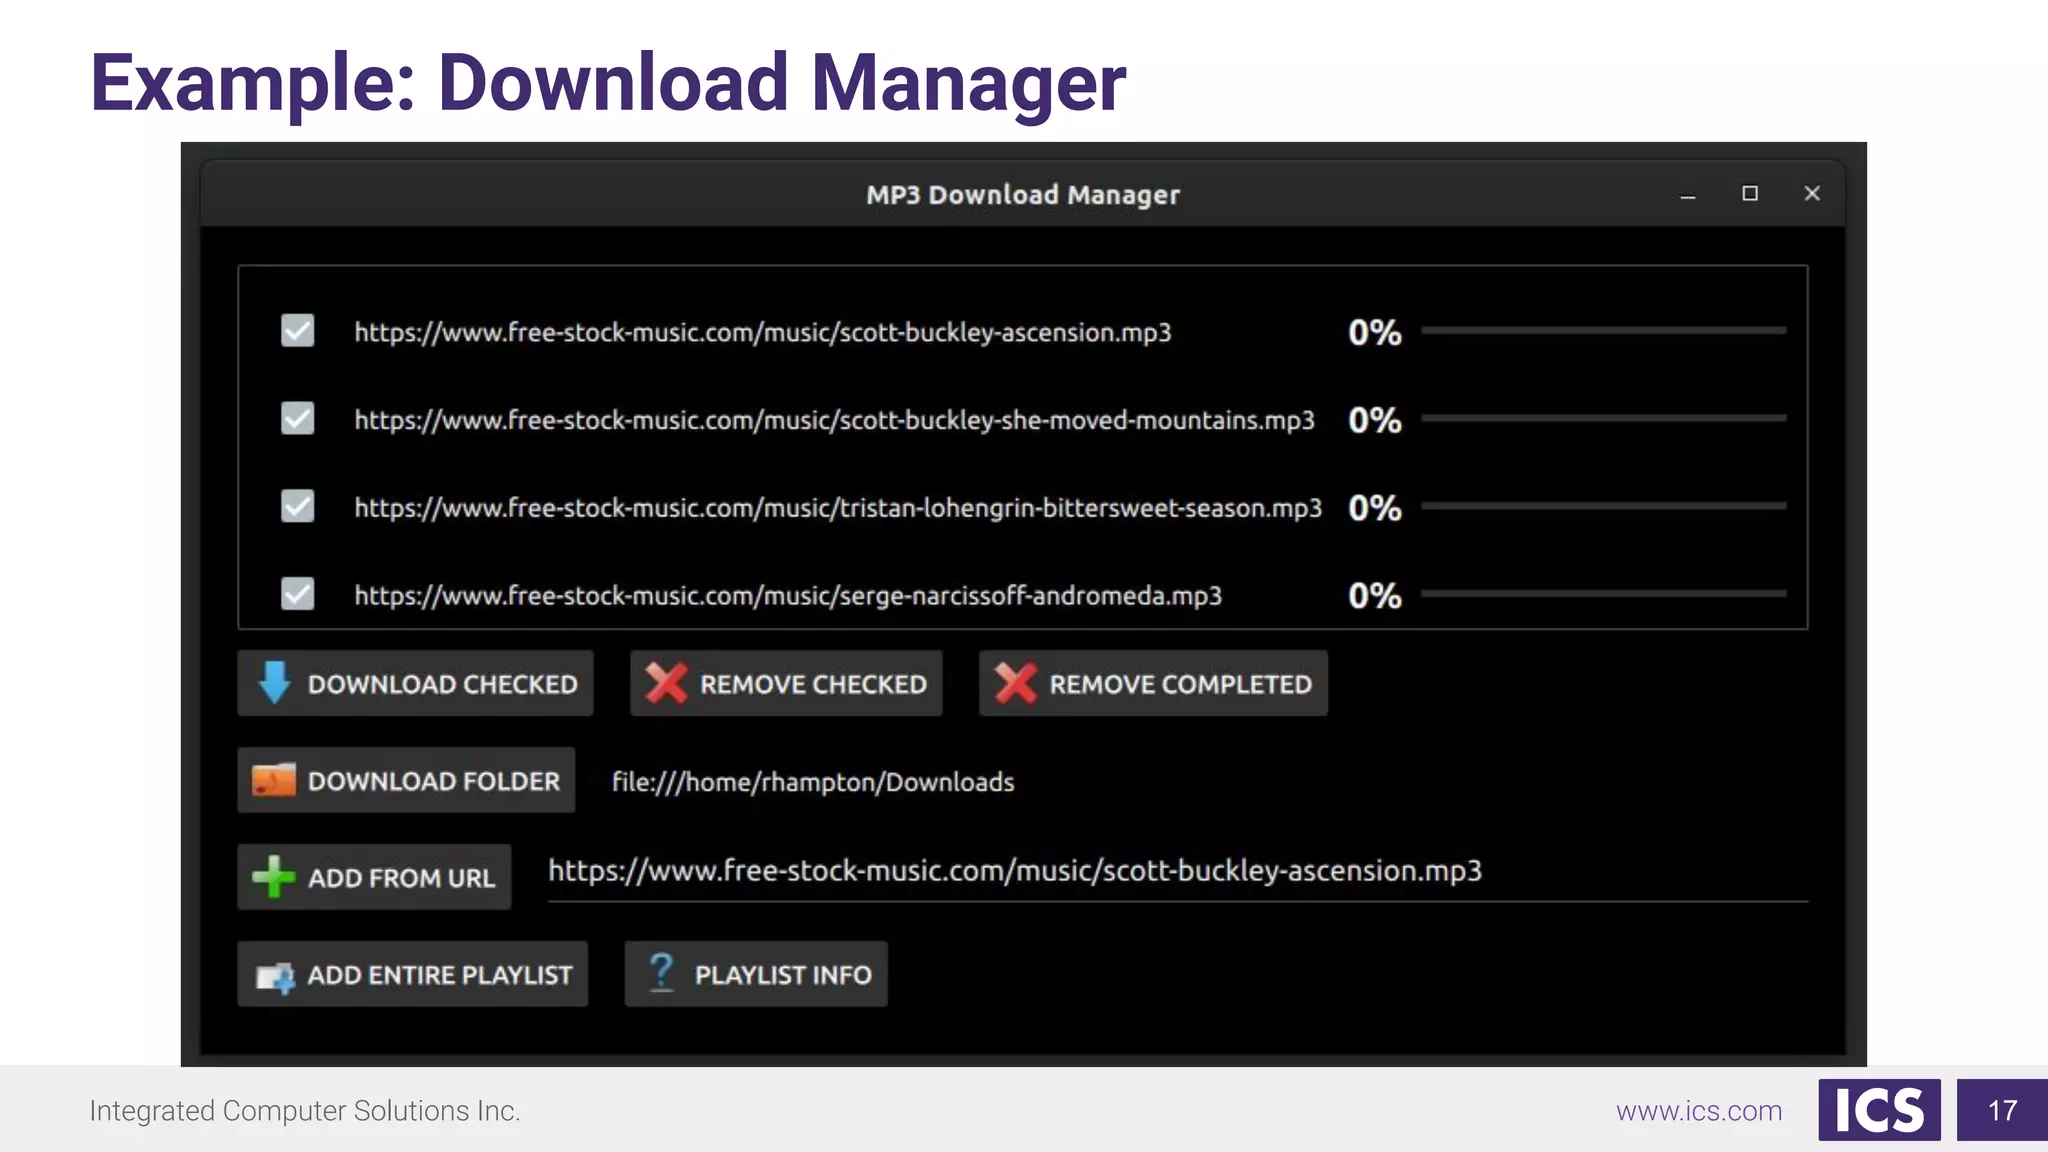The width and height of the screenshot is (2048, 1152).
Task: Open the www.ics.com link
Action: coord(1699,1111)
